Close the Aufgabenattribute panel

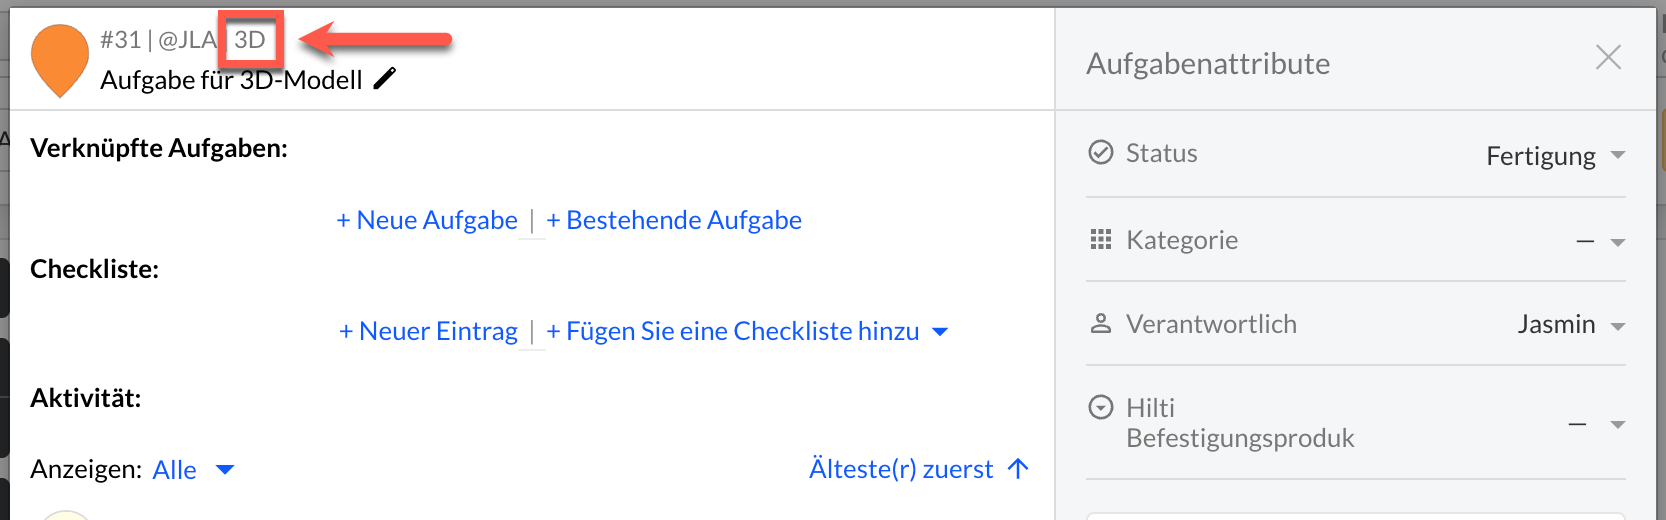tap(1608, 58)
